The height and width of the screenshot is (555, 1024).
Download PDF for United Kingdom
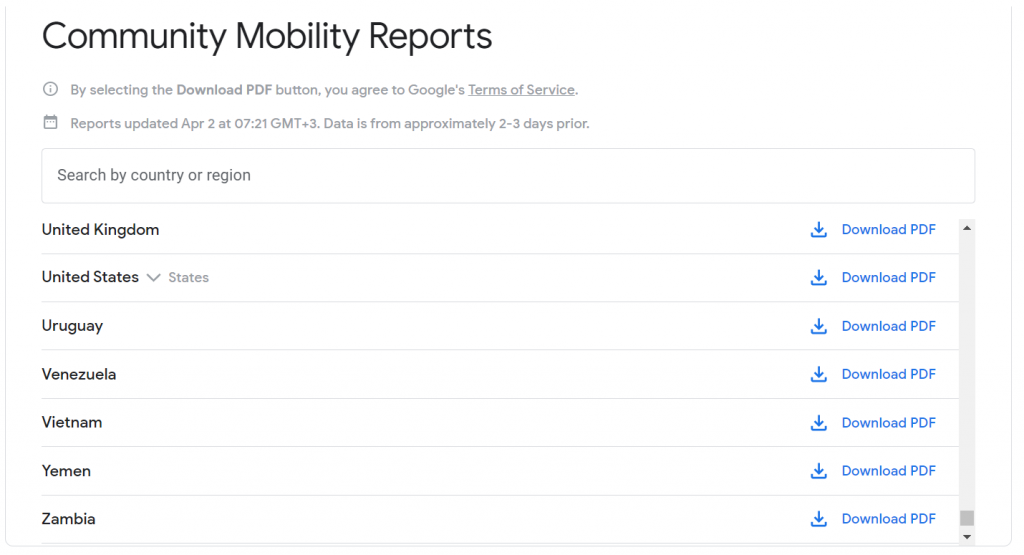point(888,230)
